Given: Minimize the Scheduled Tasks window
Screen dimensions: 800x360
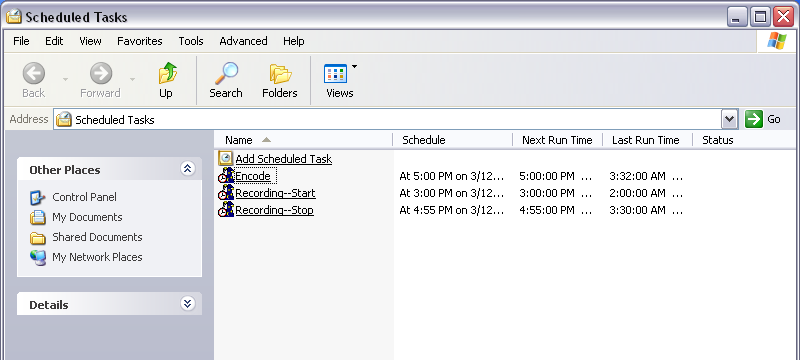Looking at the screenshot, I should [736, 17].
